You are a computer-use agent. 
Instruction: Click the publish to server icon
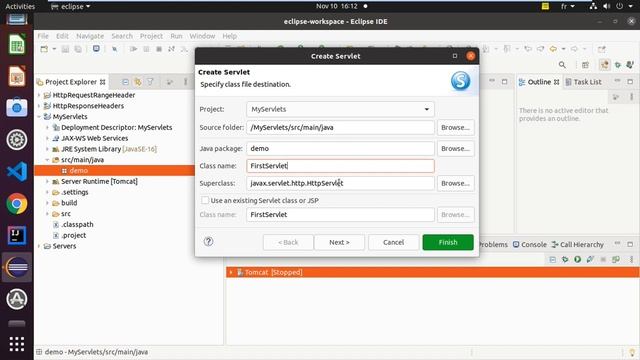click(x=616, y=259)
